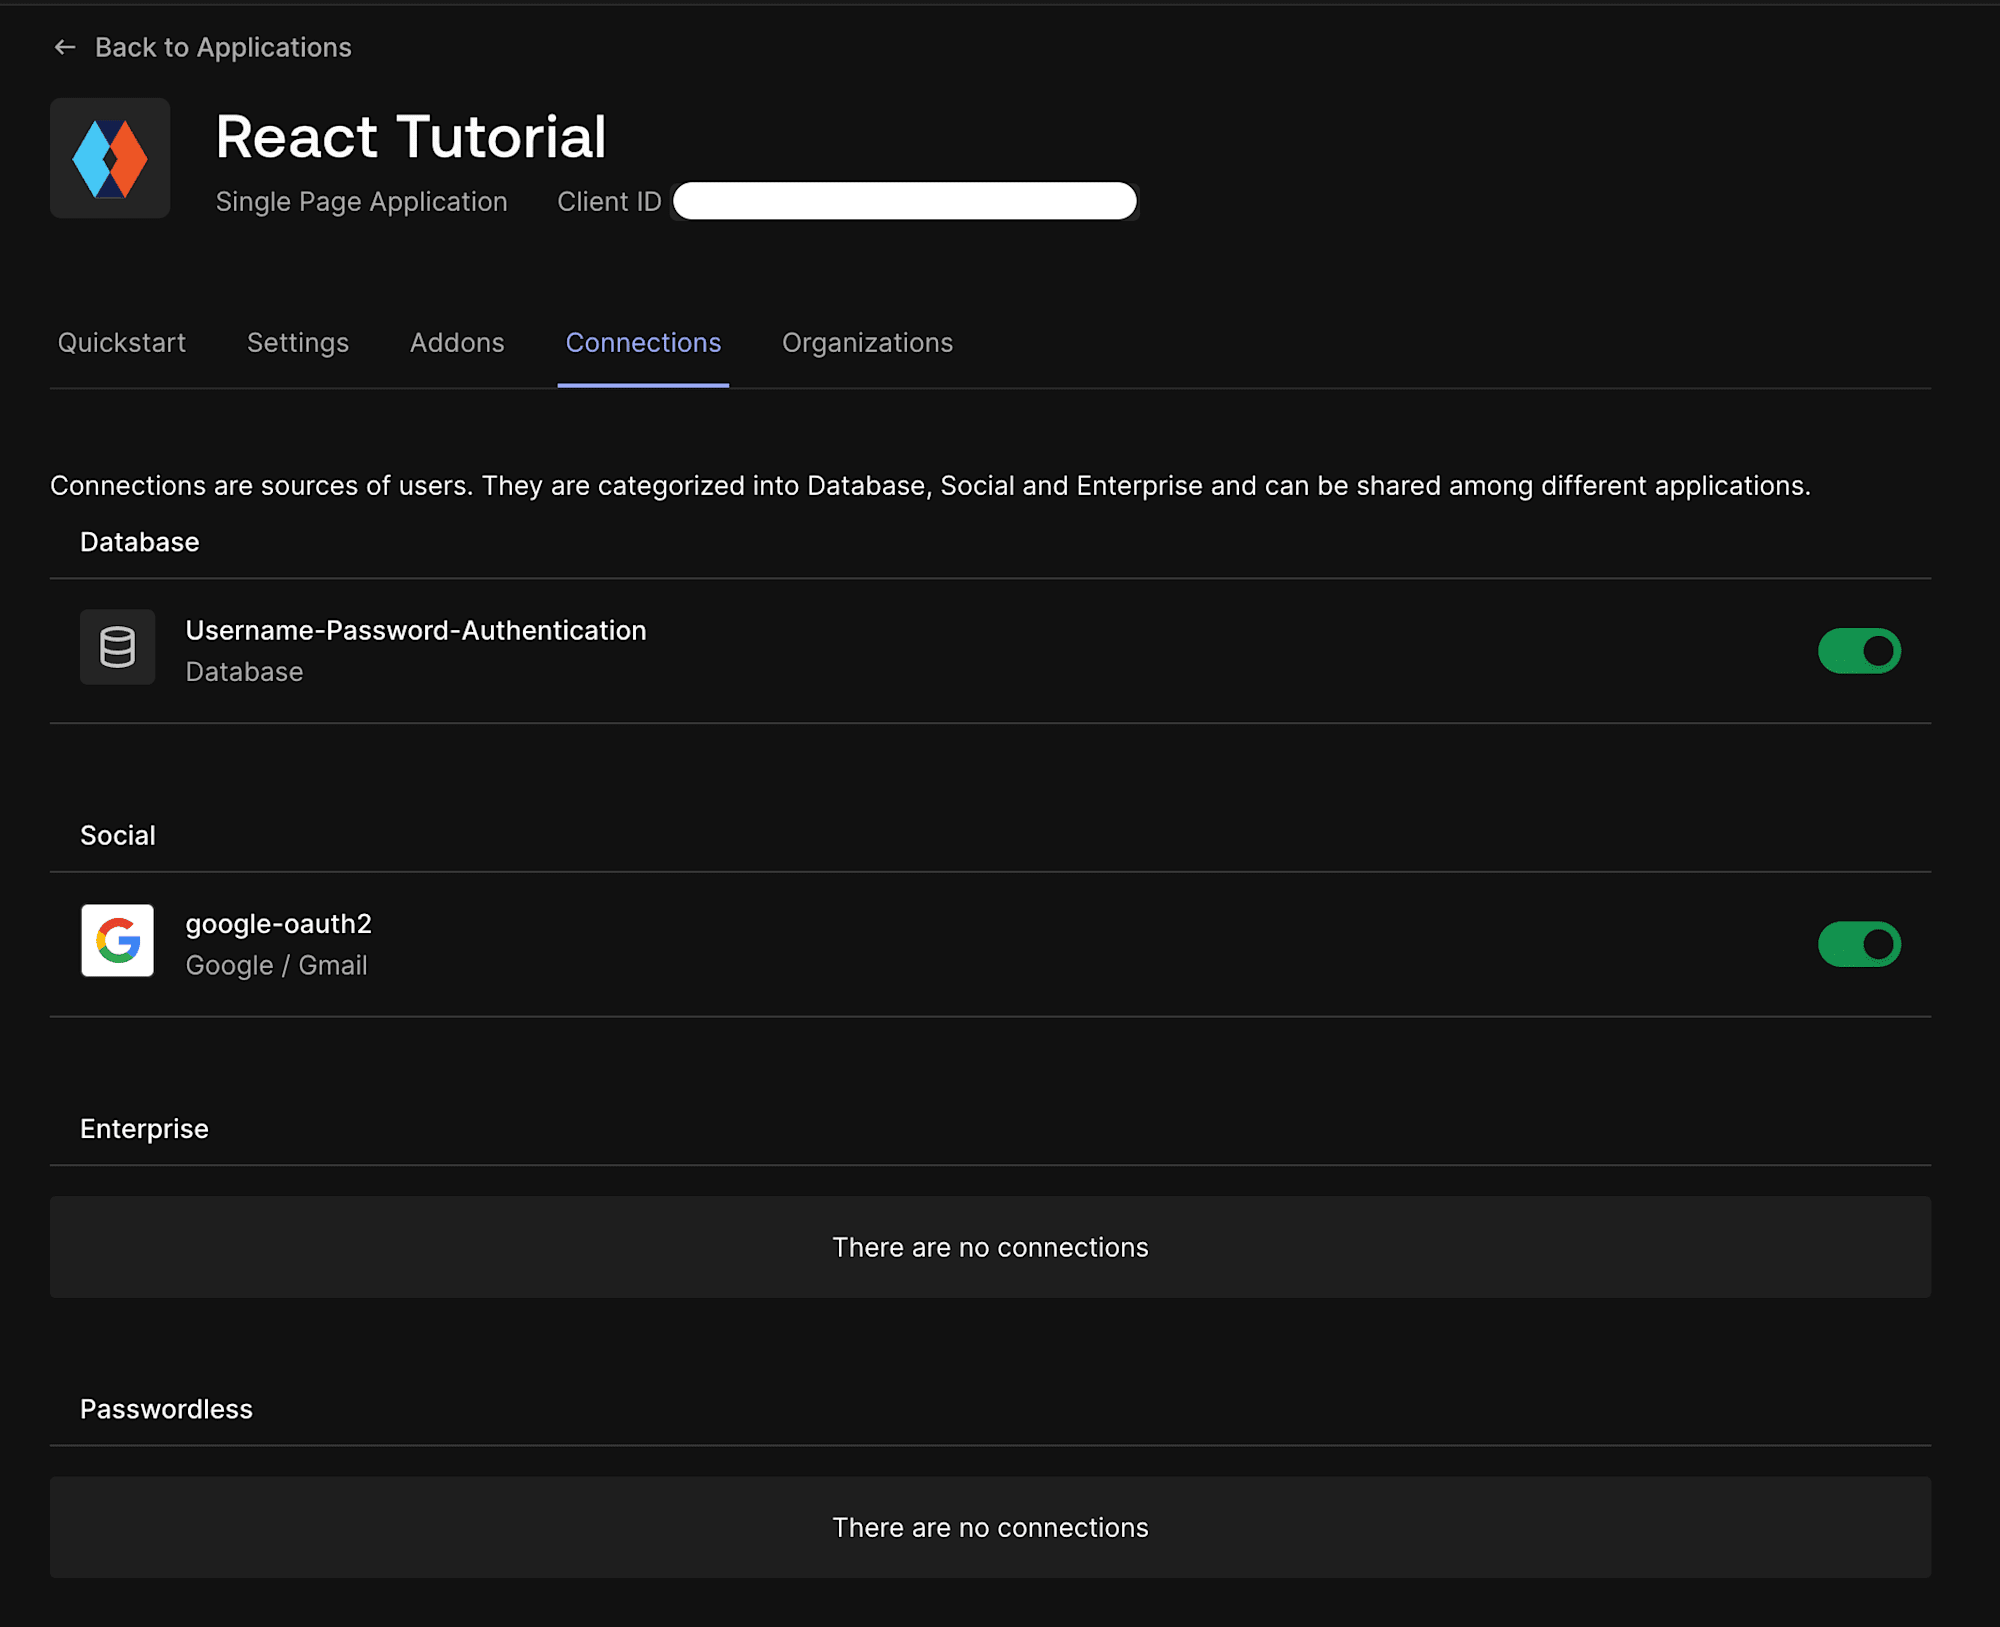This screenshot has height=1627, width=2000.
Task: Click the React Tutorial application icon
Action: [x=111, y=159]
